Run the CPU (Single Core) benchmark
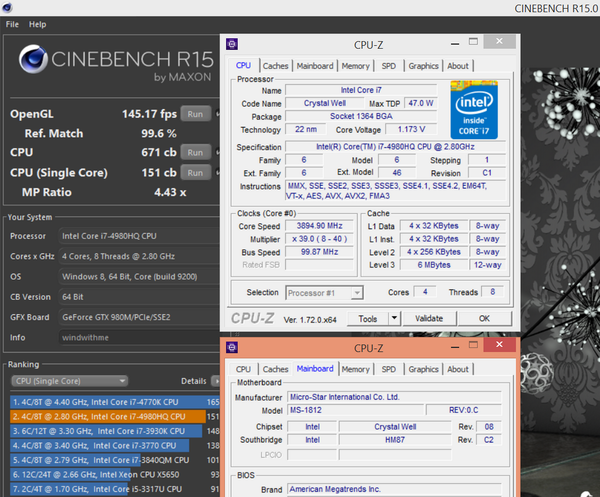 [195, 171]
